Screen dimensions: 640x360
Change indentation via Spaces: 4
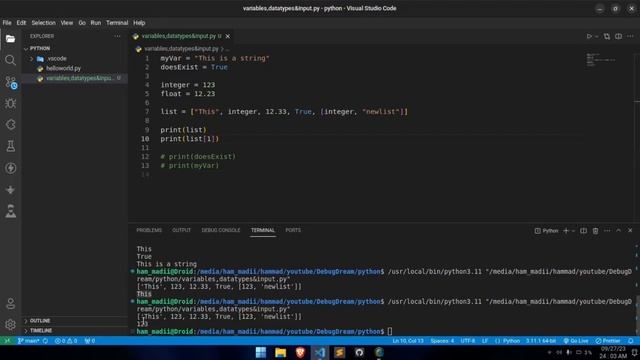[442, 341]
